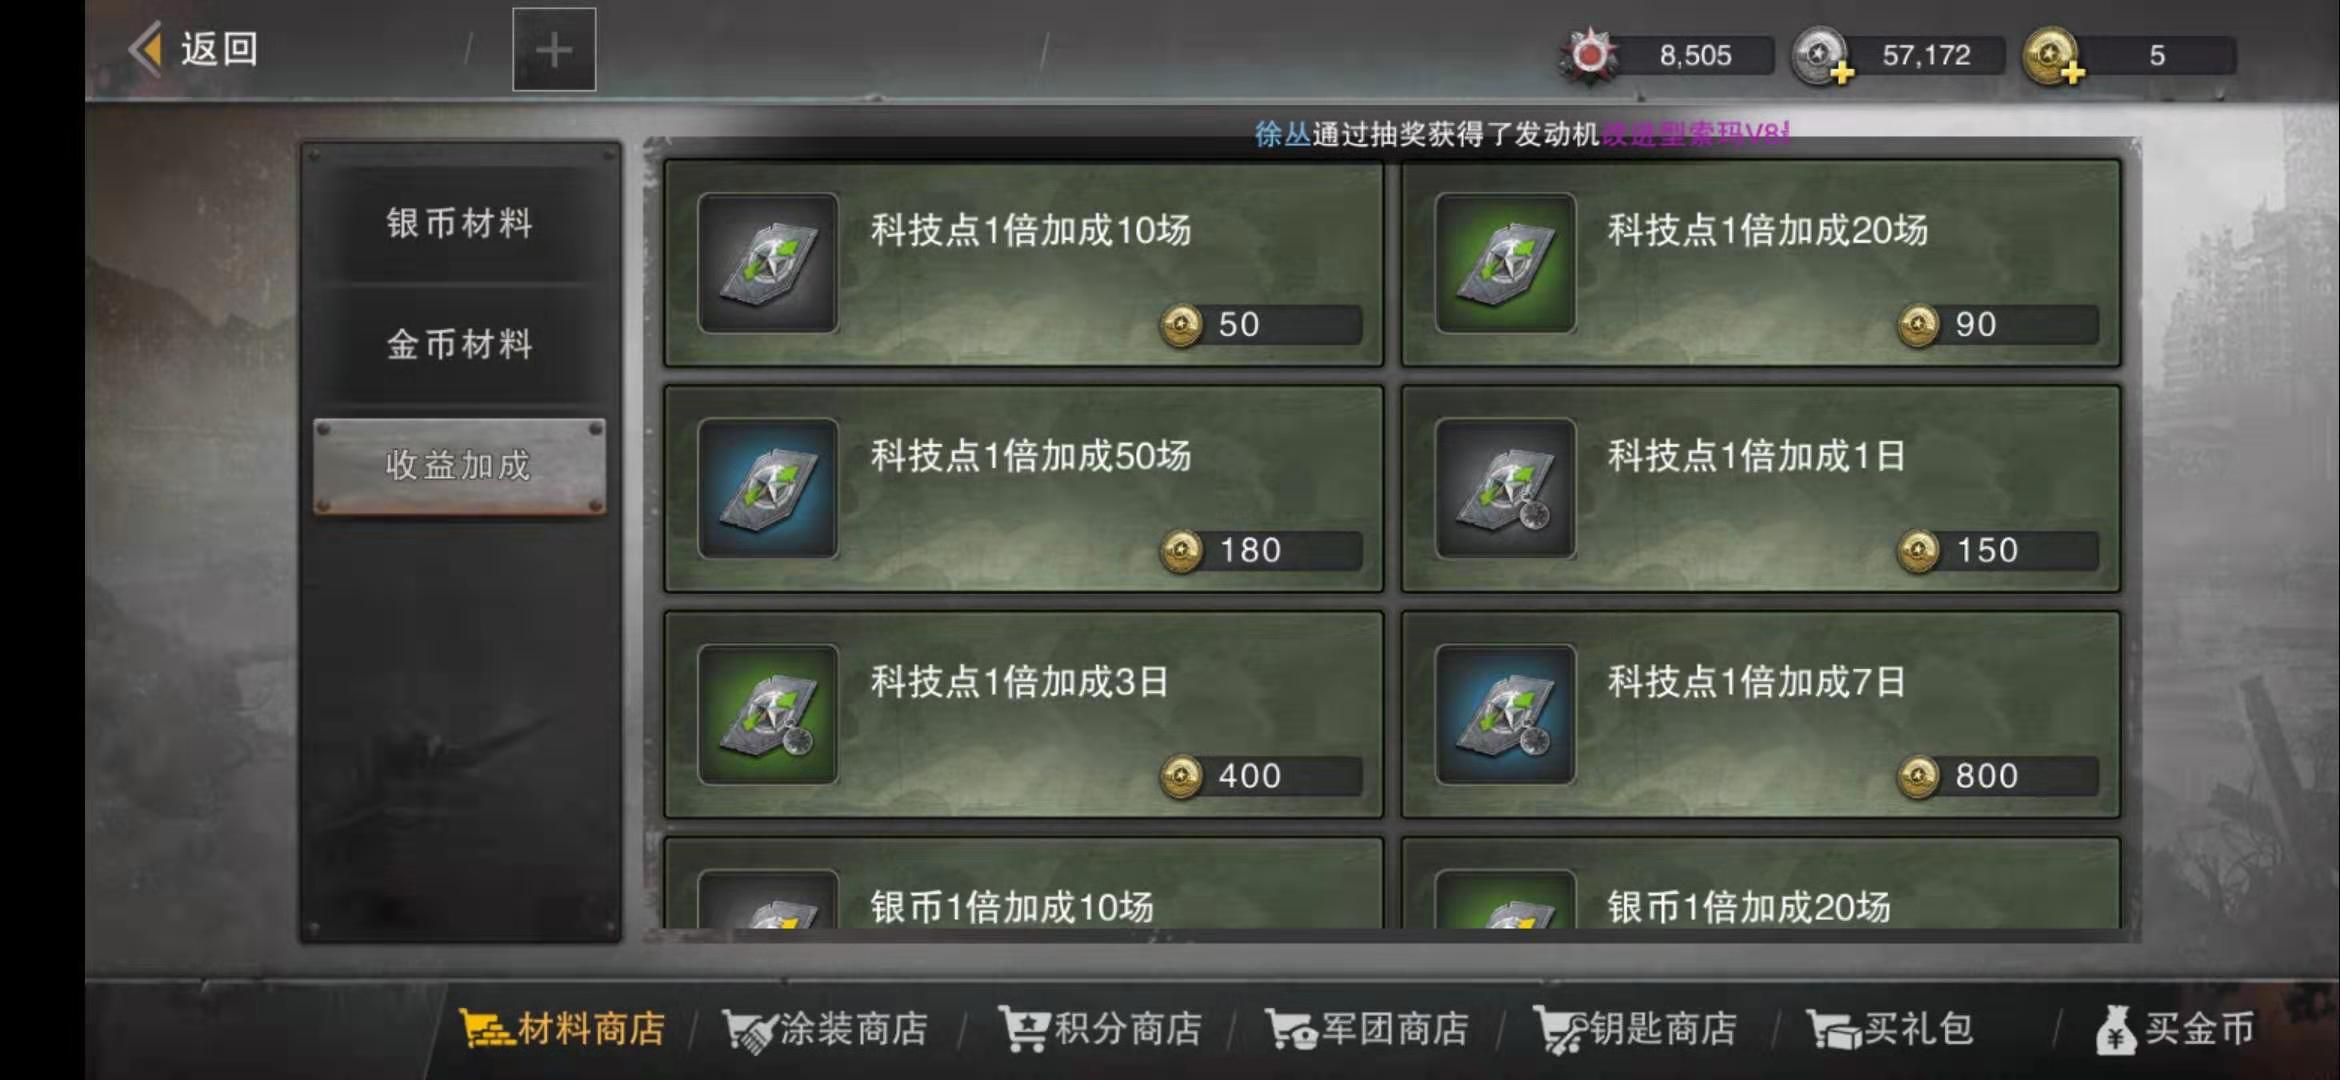
Task: Tap the red star medal currency icon
Action: click(1588, 55)
